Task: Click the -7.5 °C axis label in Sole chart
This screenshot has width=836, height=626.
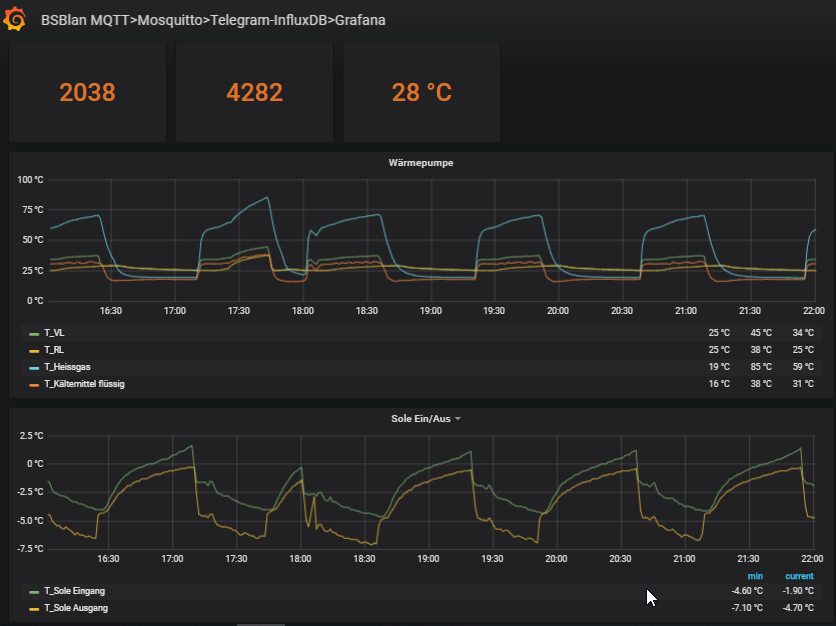Action: (x=31, y=549)
